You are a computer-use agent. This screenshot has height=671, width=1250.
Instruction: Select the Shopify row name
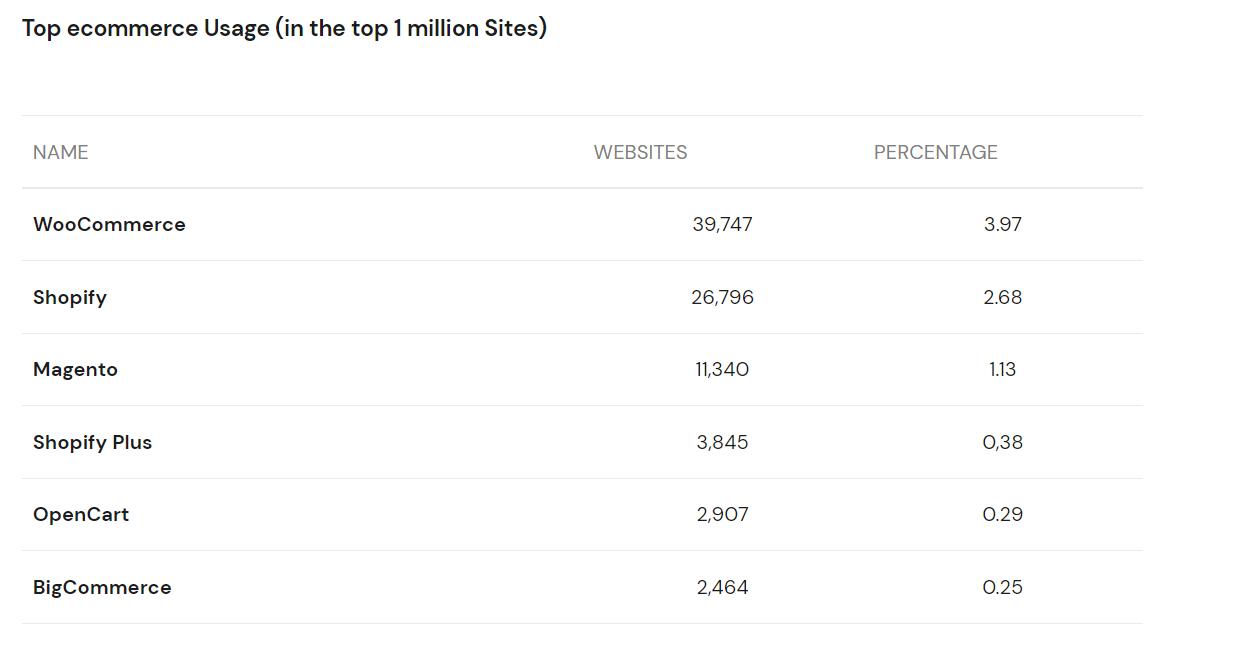pos(70,297)
